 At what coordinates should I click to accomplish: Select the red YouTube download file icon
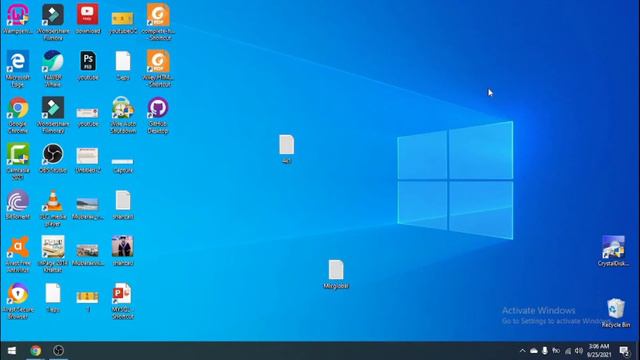pyautogui.click(x=87, y=19)
